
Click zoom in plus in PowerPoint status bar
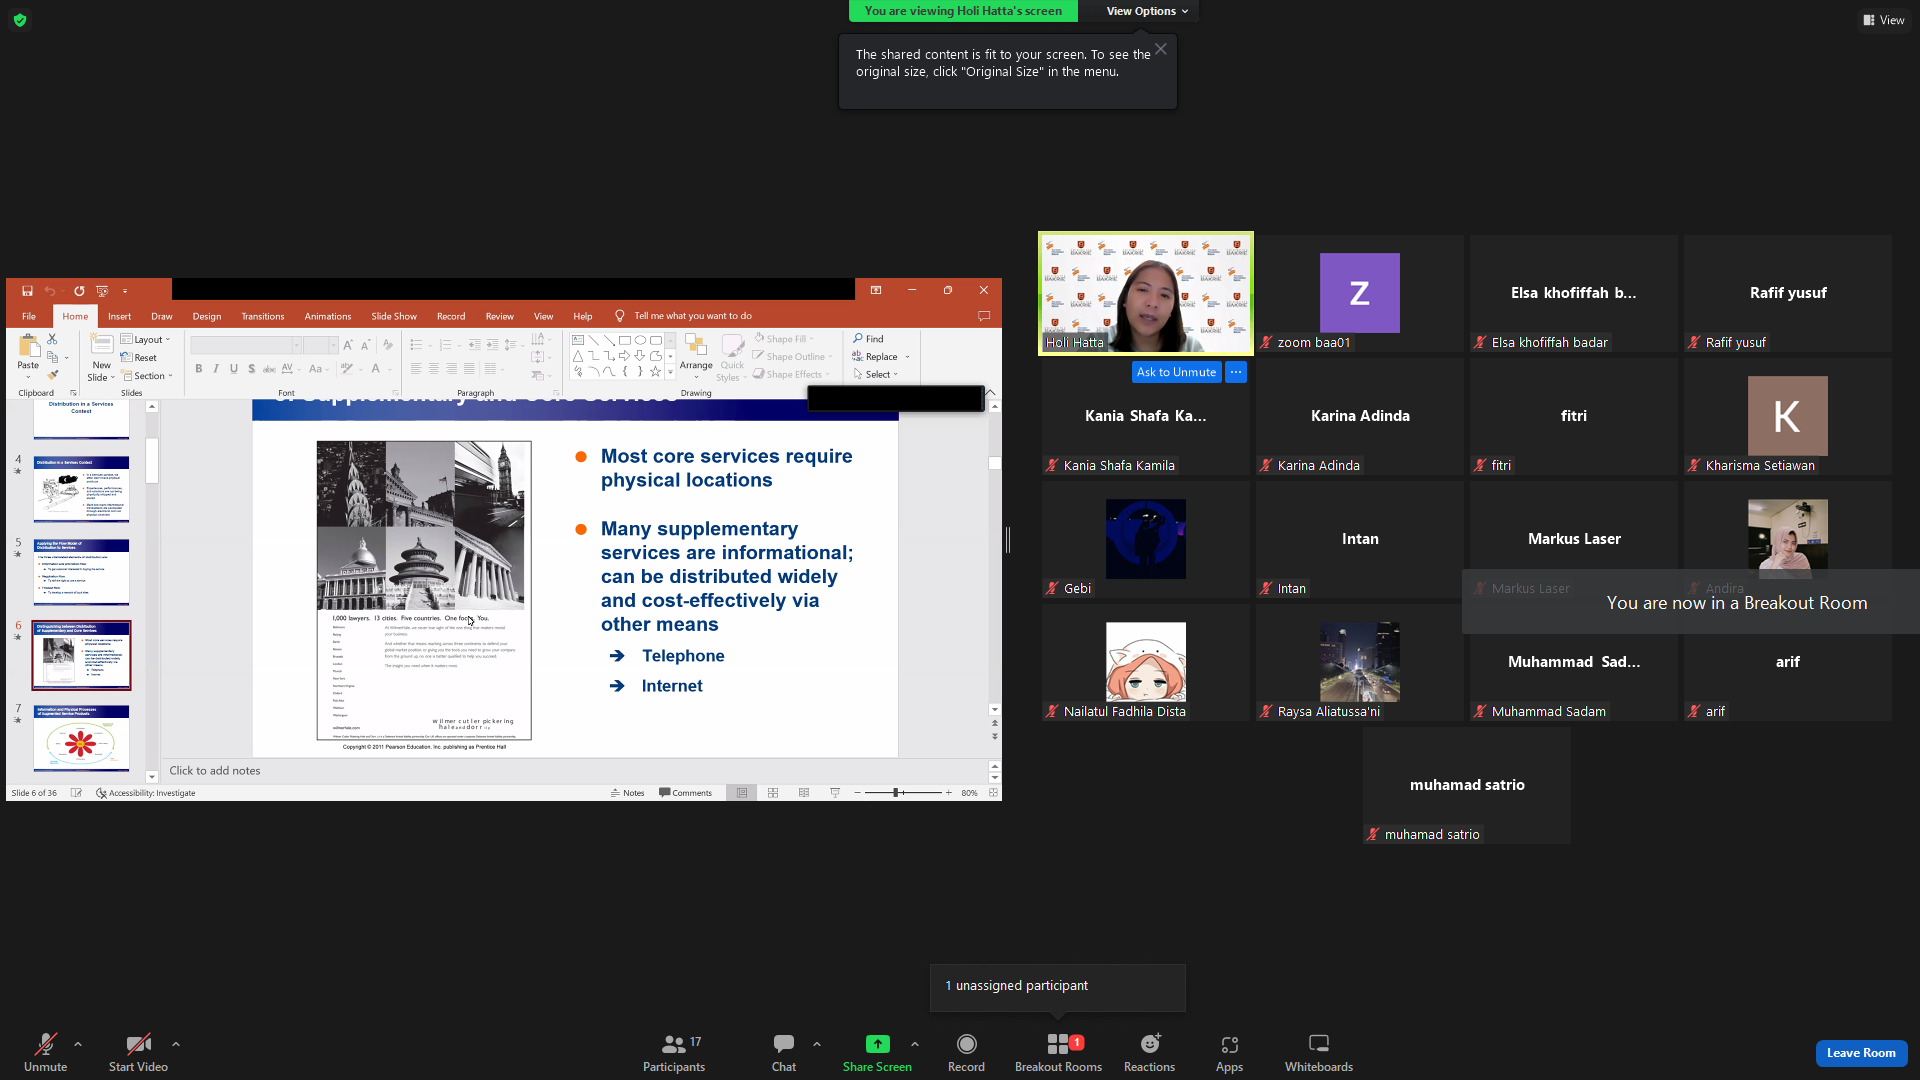[949, 793]
